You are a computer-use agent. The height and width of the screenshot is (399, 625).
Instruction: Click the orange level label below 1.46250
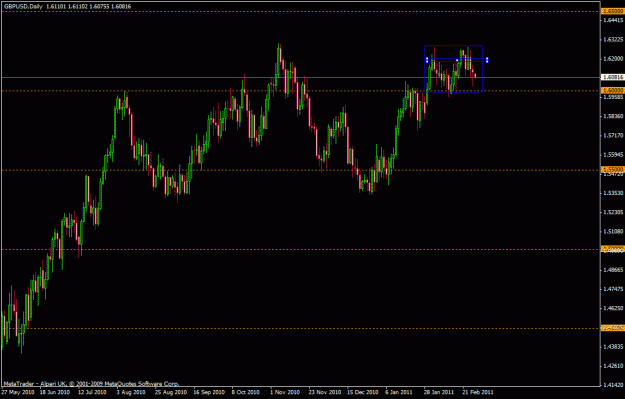(613, 328)
